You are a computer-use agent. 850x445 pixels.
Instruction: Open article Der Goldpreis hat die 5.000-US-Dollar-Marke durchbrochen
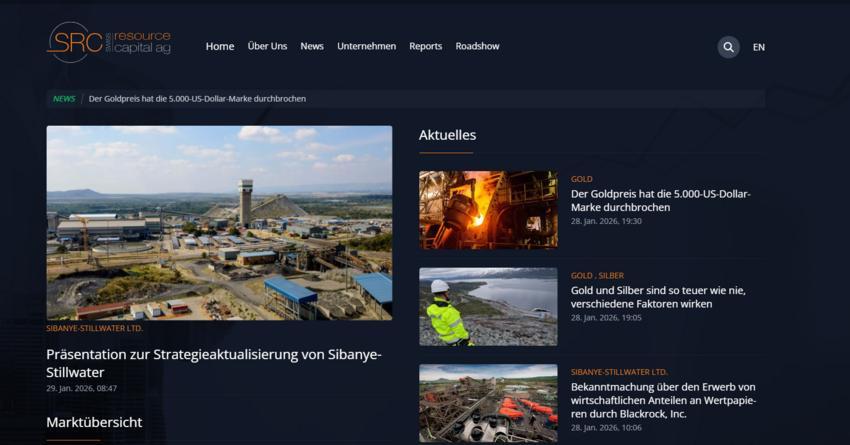point(660,201)
